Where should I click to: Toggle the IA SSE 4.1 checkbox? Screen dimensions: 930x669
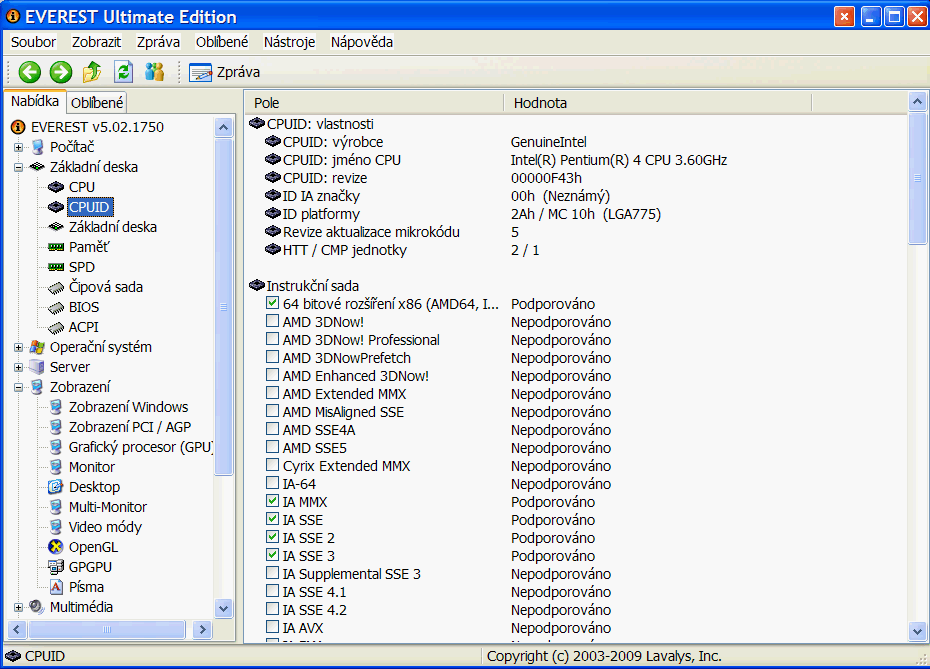click(273, 591)
